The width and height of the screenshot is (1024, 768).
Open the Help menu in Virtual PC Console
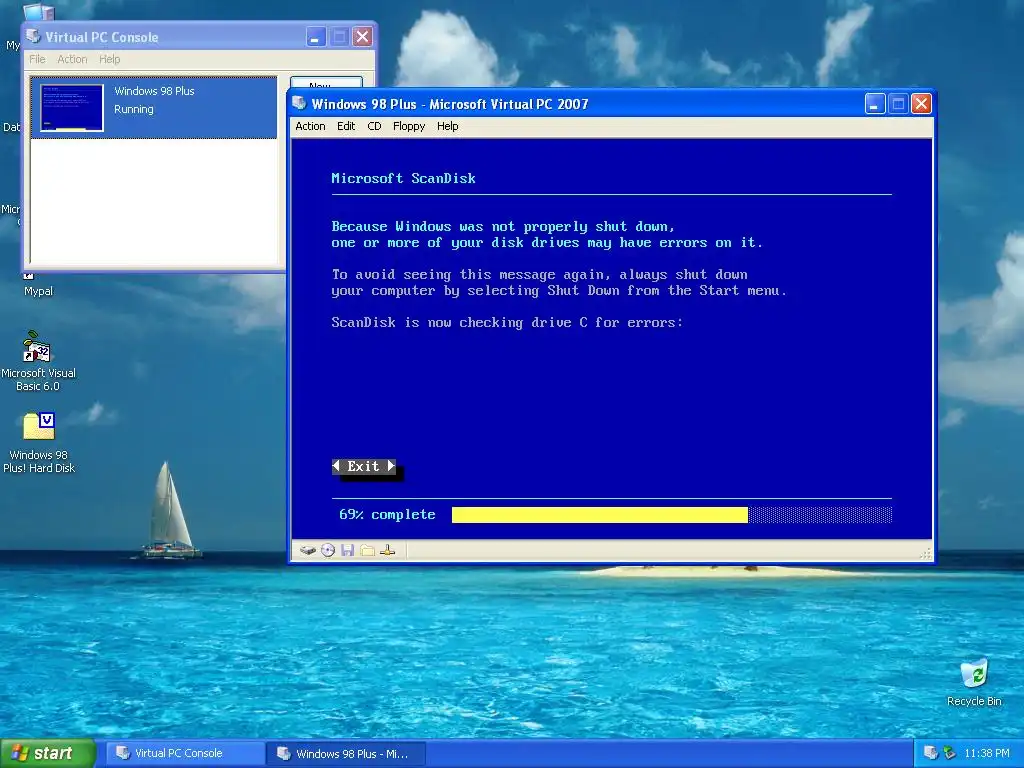(110, 59)
